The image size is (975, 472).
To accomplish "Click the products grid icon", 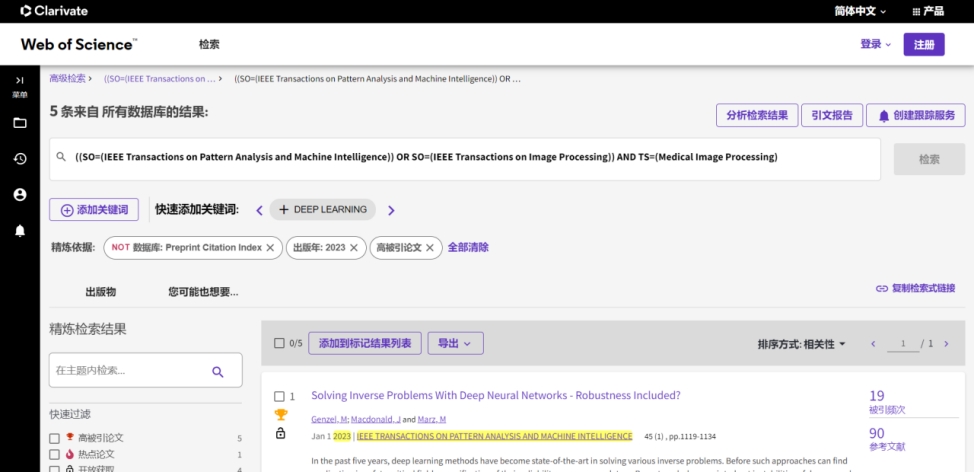I will point(916,11).
